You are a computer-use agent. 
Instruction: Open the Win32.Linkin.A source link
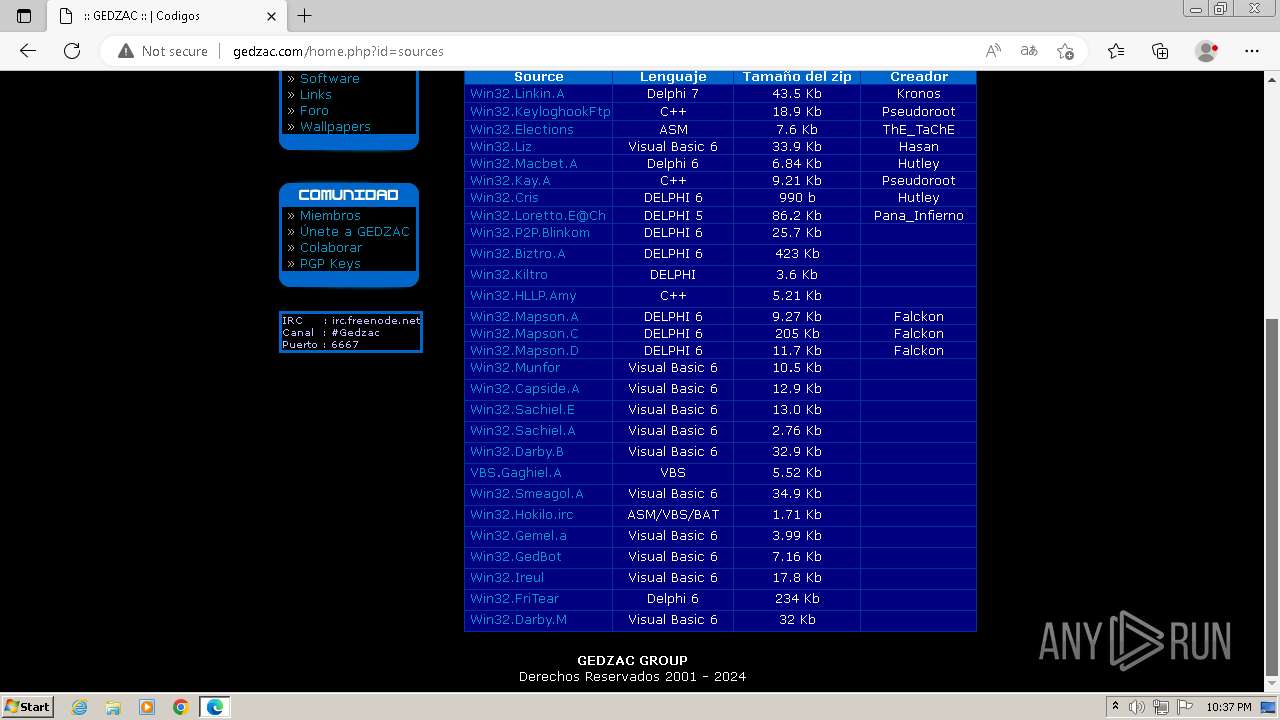pyautogui.click(x=517, y=93)
